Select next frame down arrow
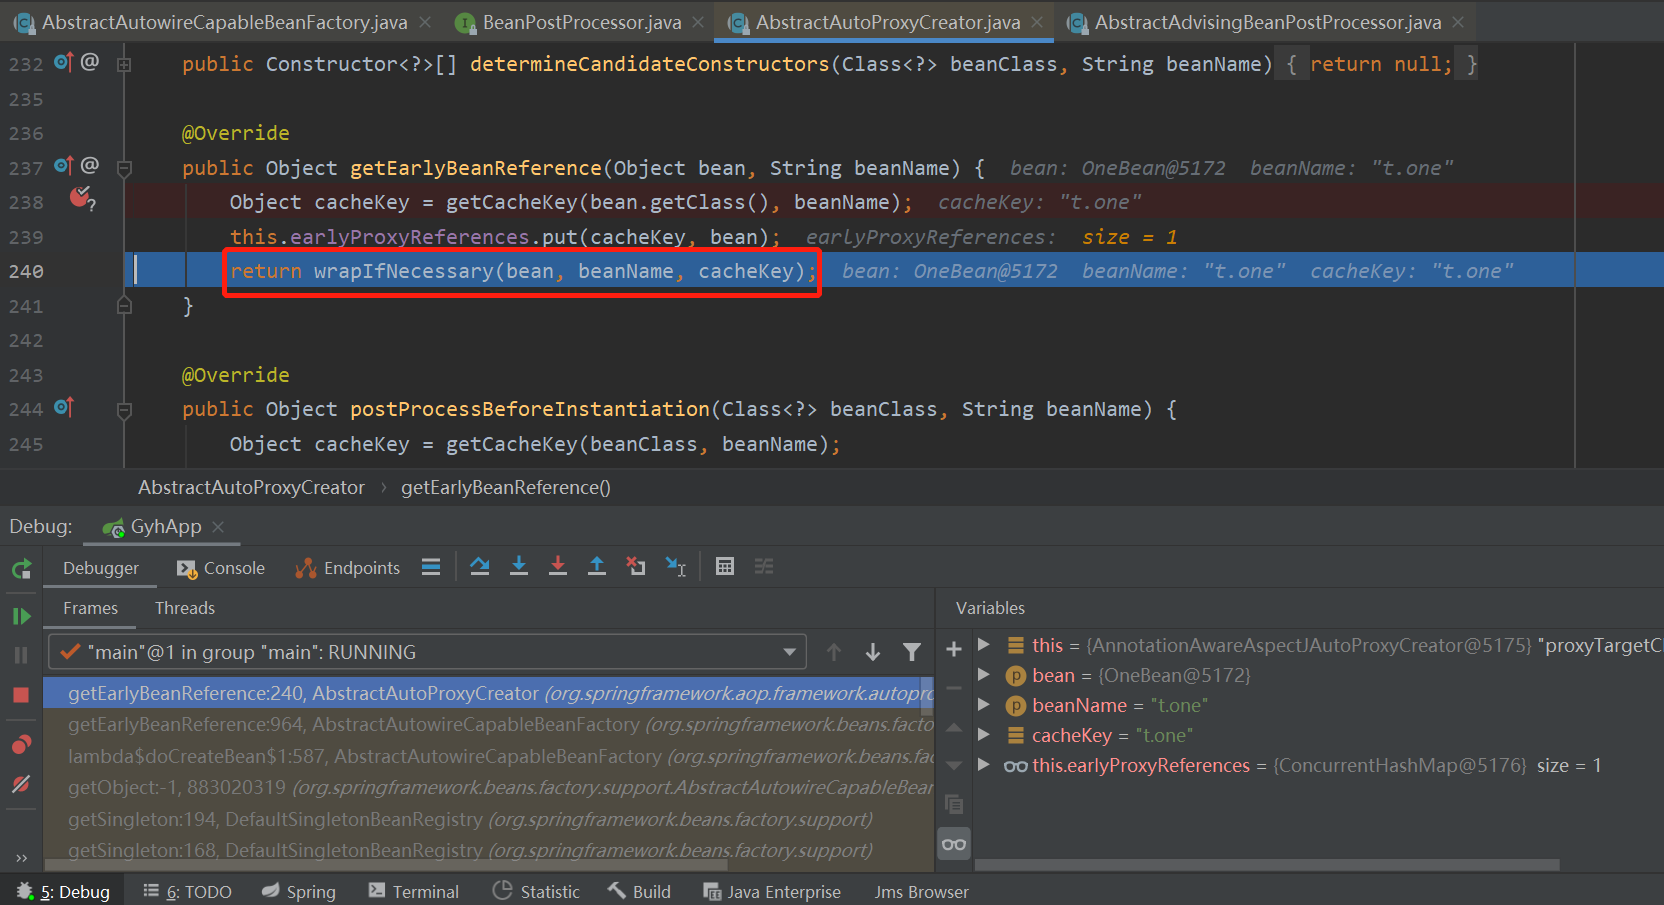 873,652
